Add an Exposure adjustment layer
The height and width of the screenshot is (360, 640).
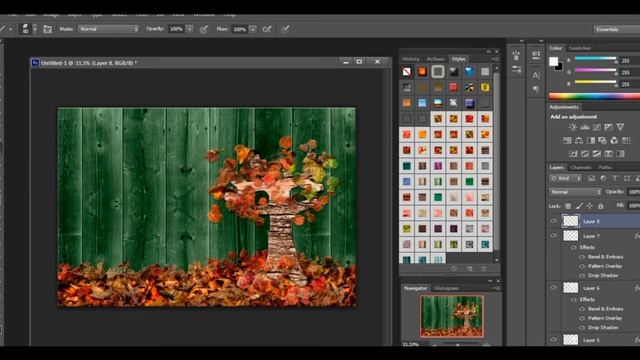pos(609,127)
